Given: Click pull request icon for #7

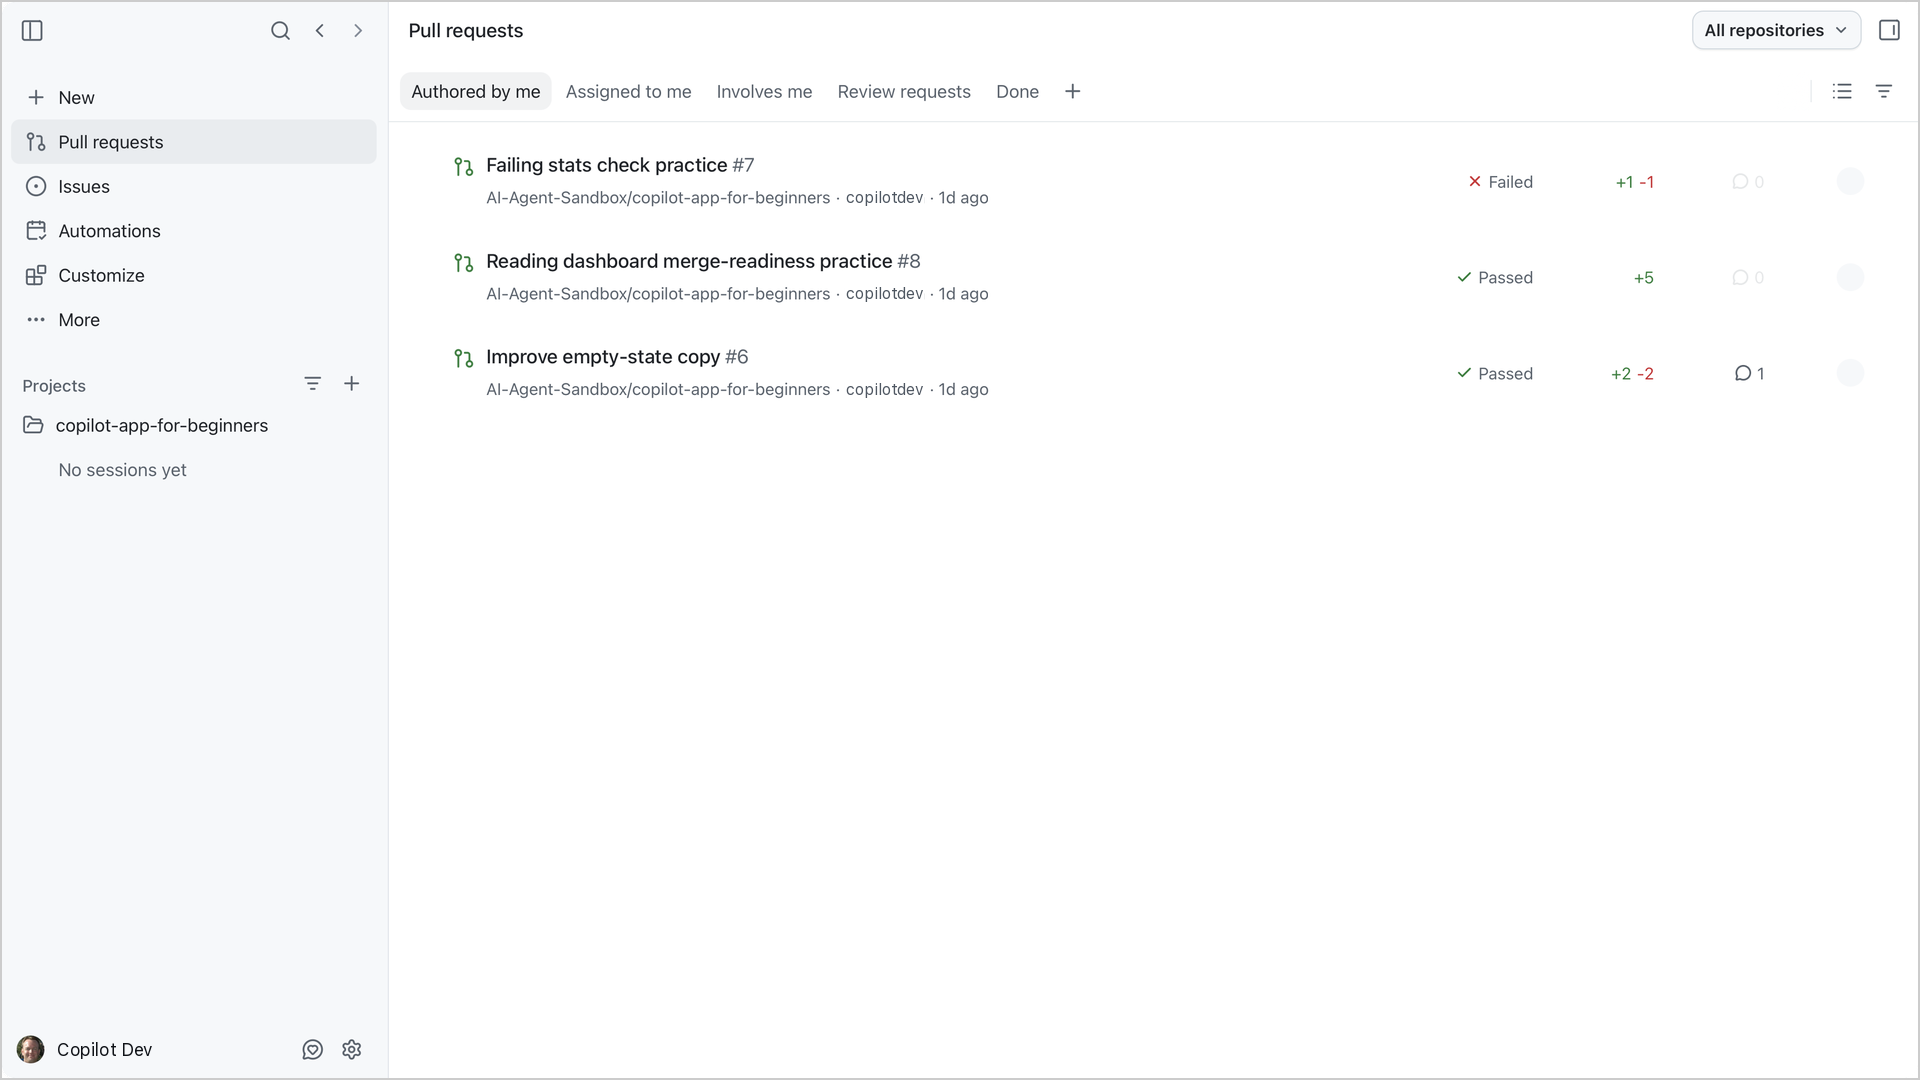Looking at the screenshot, I should [x=463, y=167].
